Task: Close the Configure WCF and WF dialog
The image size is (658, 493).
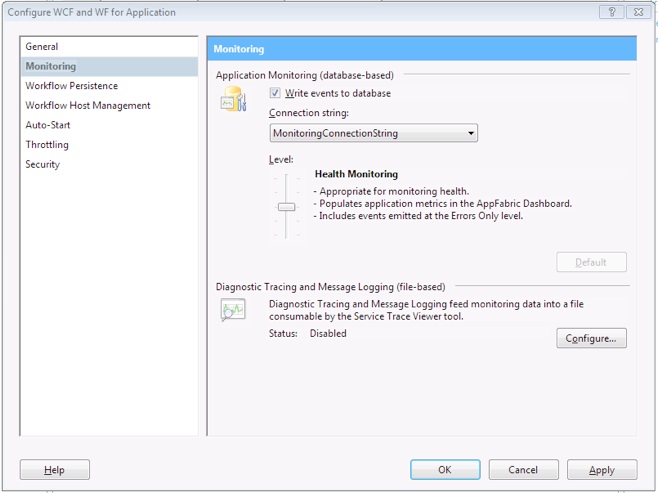Action: (x=637, y=12)
